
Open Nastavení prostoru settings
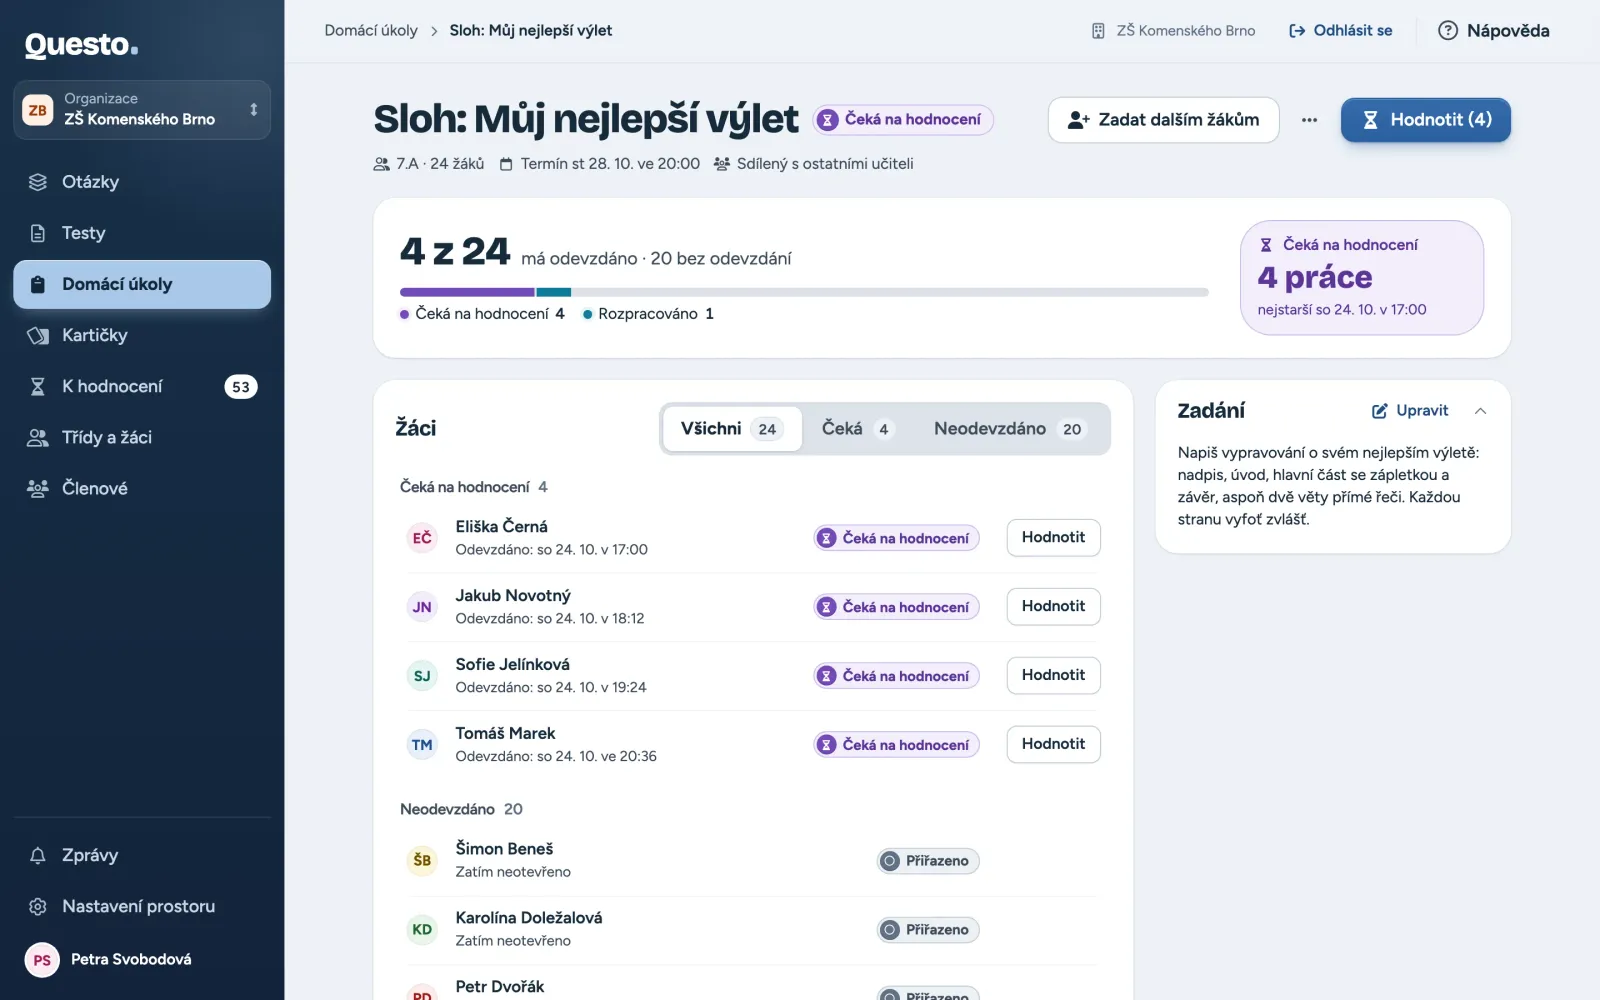(142, 906)
